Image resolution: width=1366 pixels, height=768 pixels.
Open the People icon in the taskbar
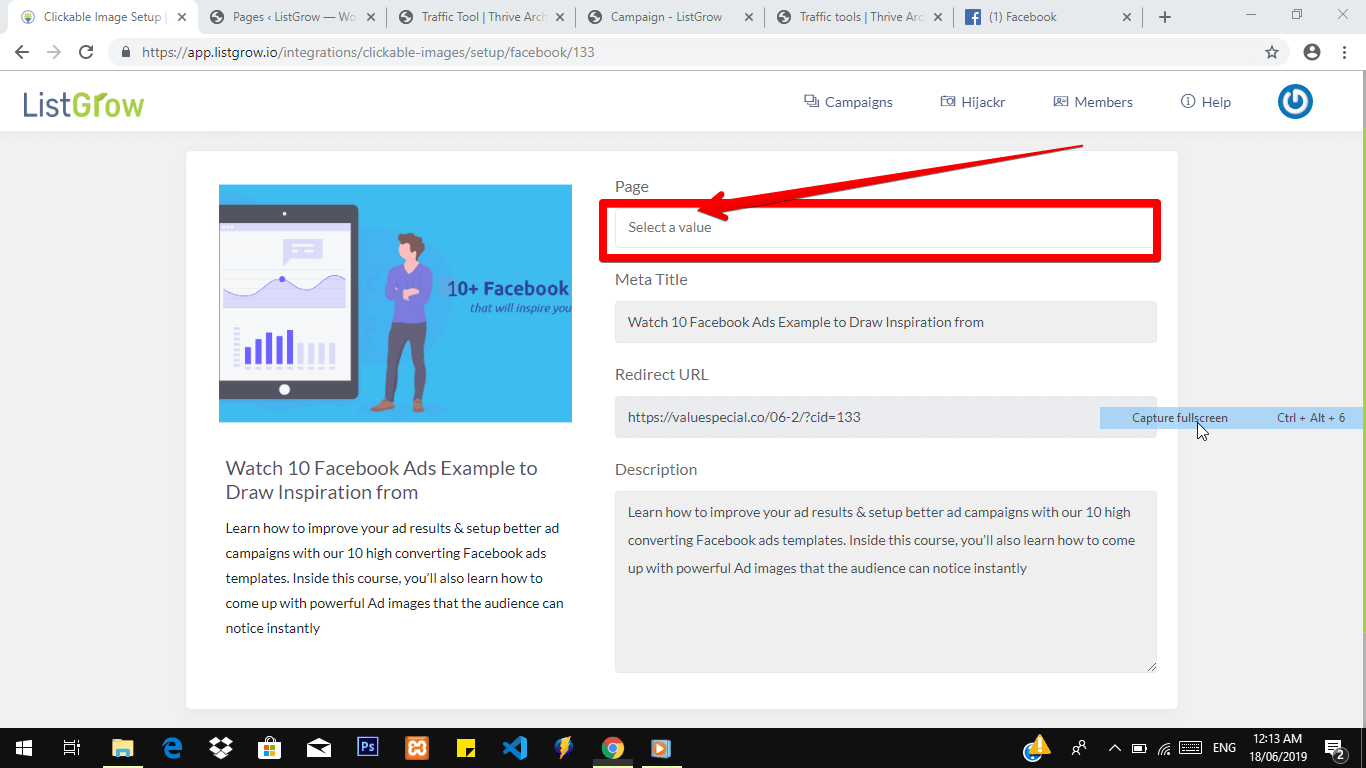coord(1079,748)
